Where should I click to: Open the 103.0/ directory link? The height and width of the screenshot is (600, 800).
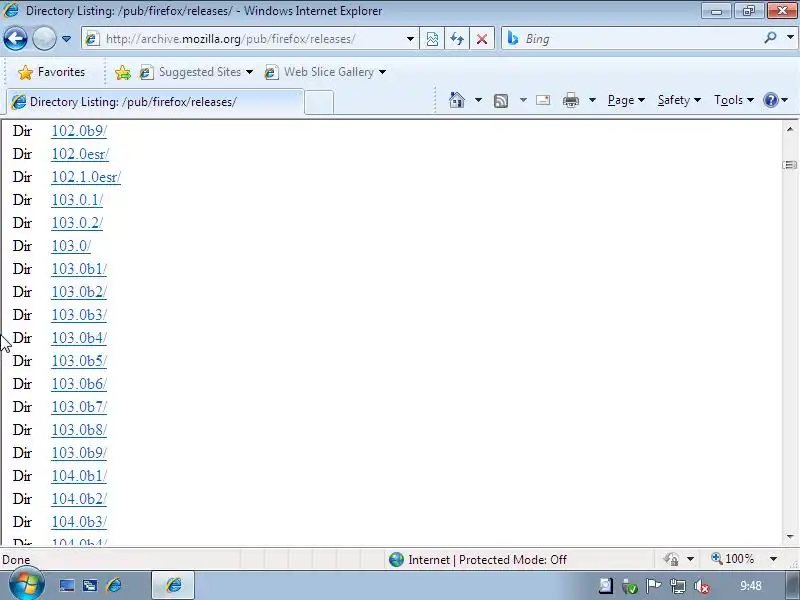pos(71,246)
